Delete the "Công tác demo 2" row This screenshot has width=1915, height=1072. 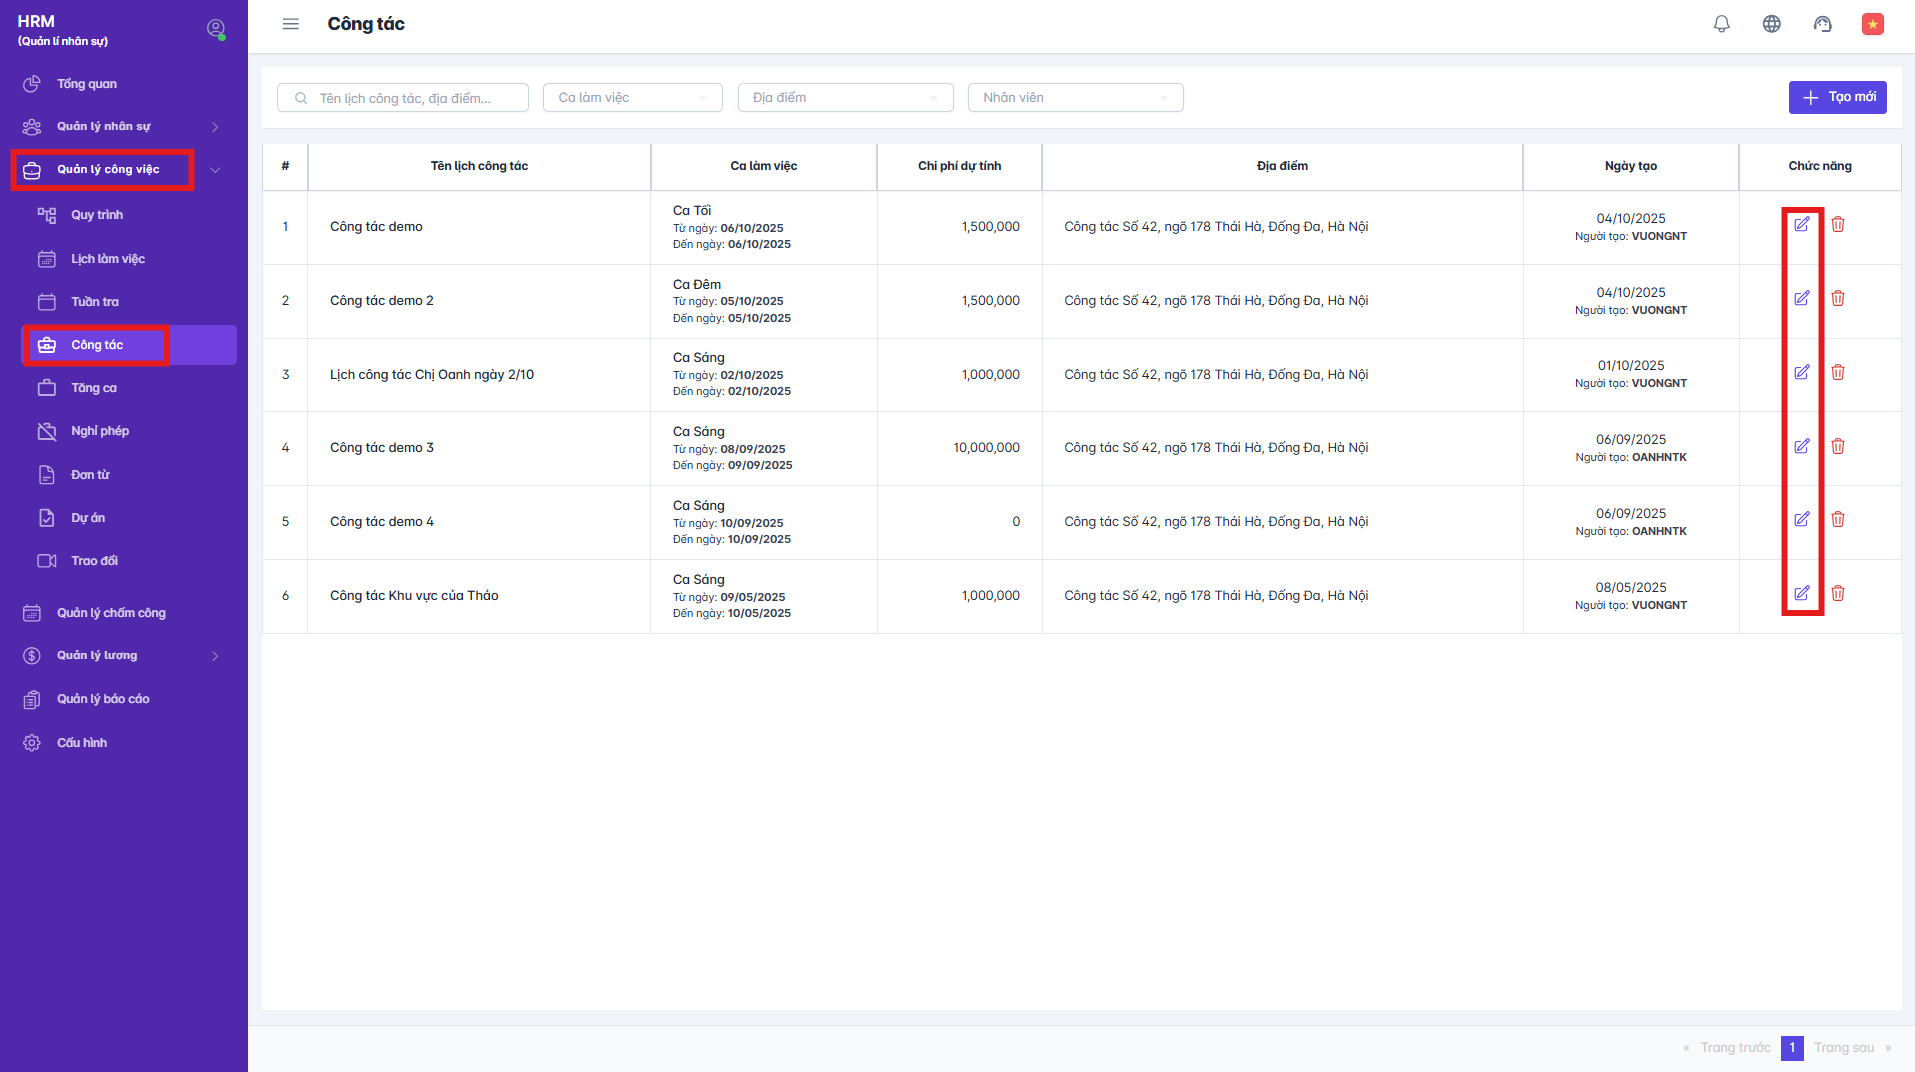[x=1838, y=299]
